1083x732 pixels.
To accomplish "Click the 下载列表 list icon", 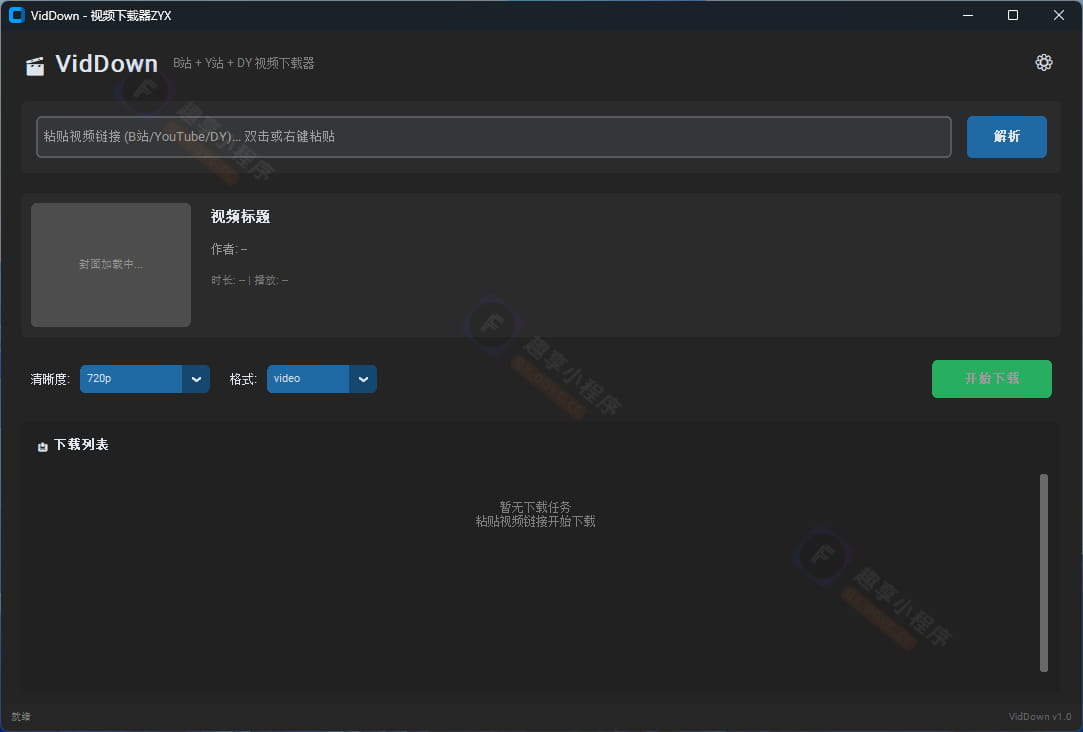I will (x=42, y=445).
